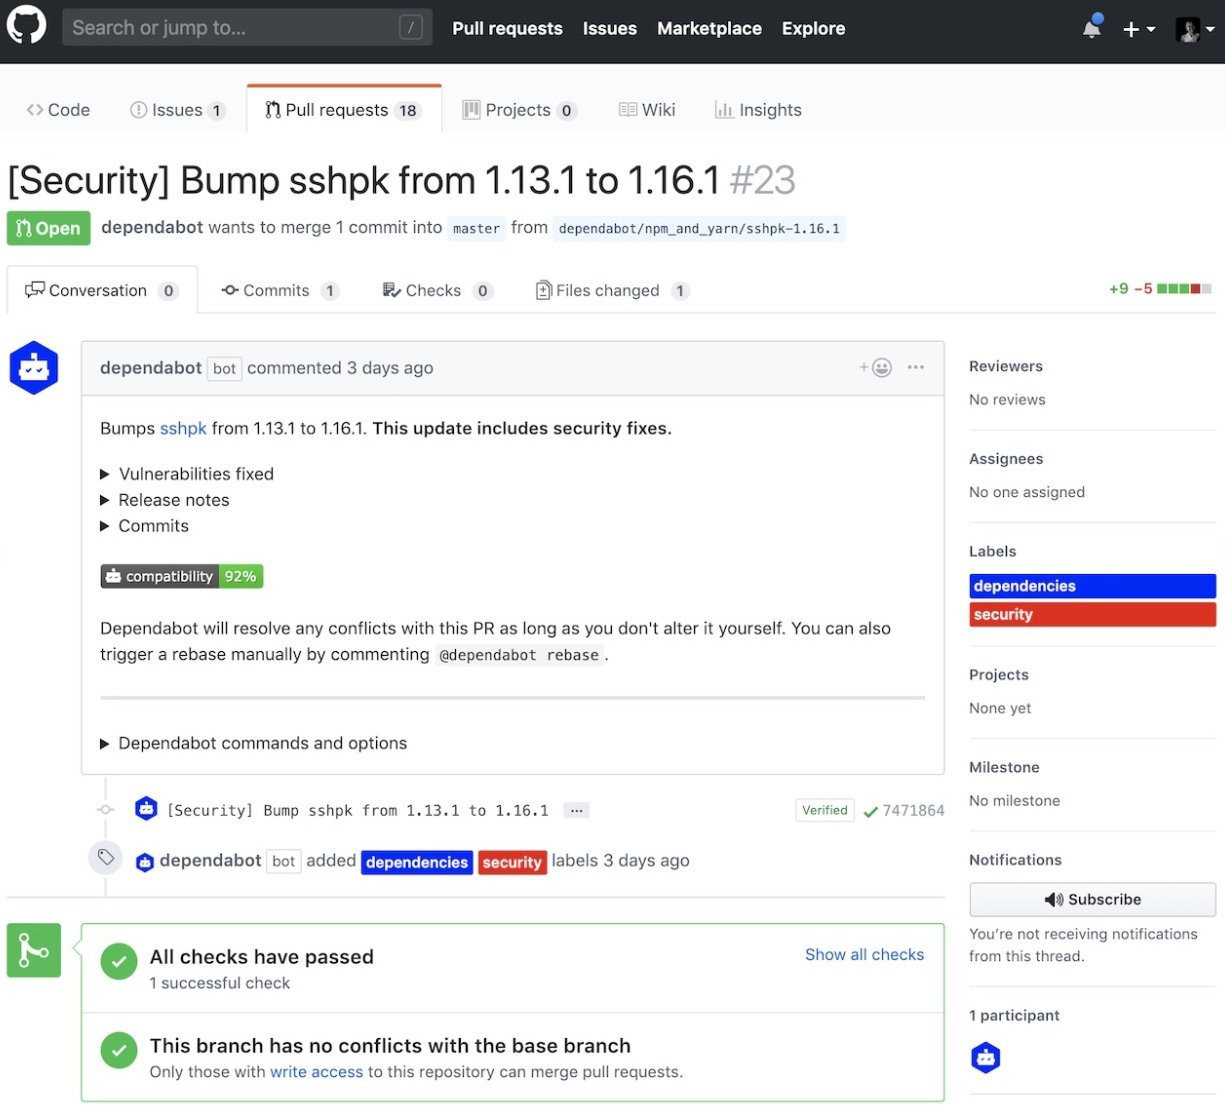
Task: Click dependabot avatar next to commit message
Action: (146, 808)
